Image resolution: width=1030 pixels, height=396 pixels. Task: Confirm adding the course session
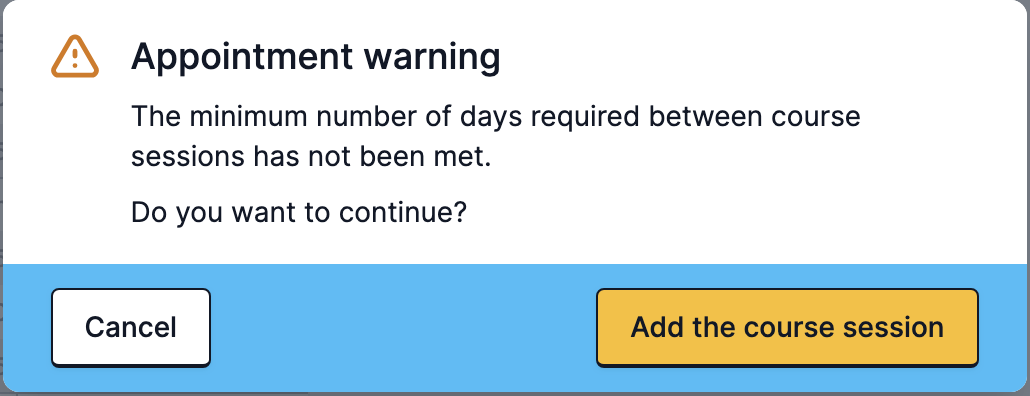[x=787, y=327]
